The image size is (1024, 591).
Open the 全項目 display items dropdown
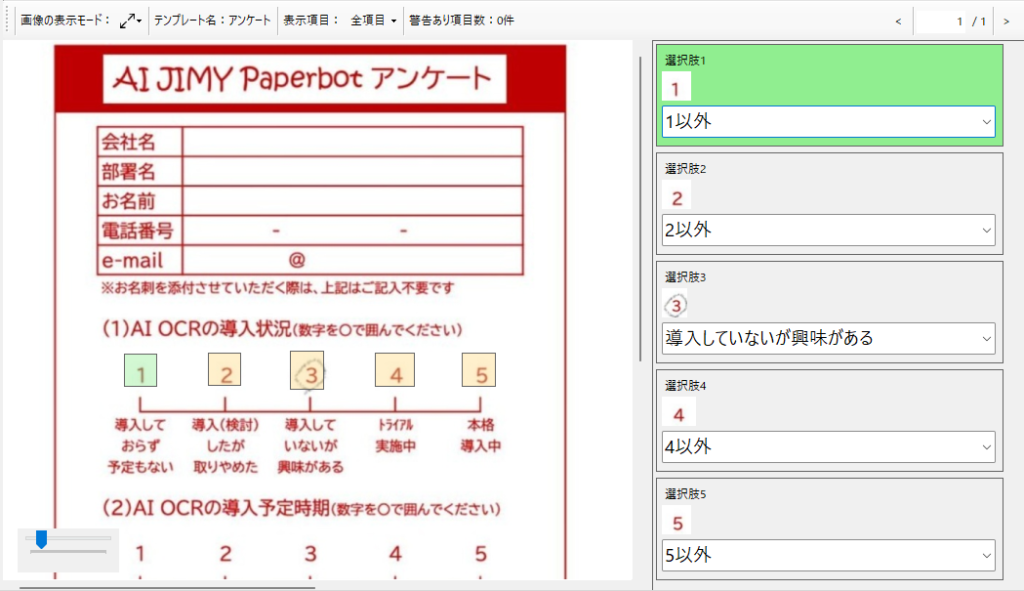pos(373,21)
